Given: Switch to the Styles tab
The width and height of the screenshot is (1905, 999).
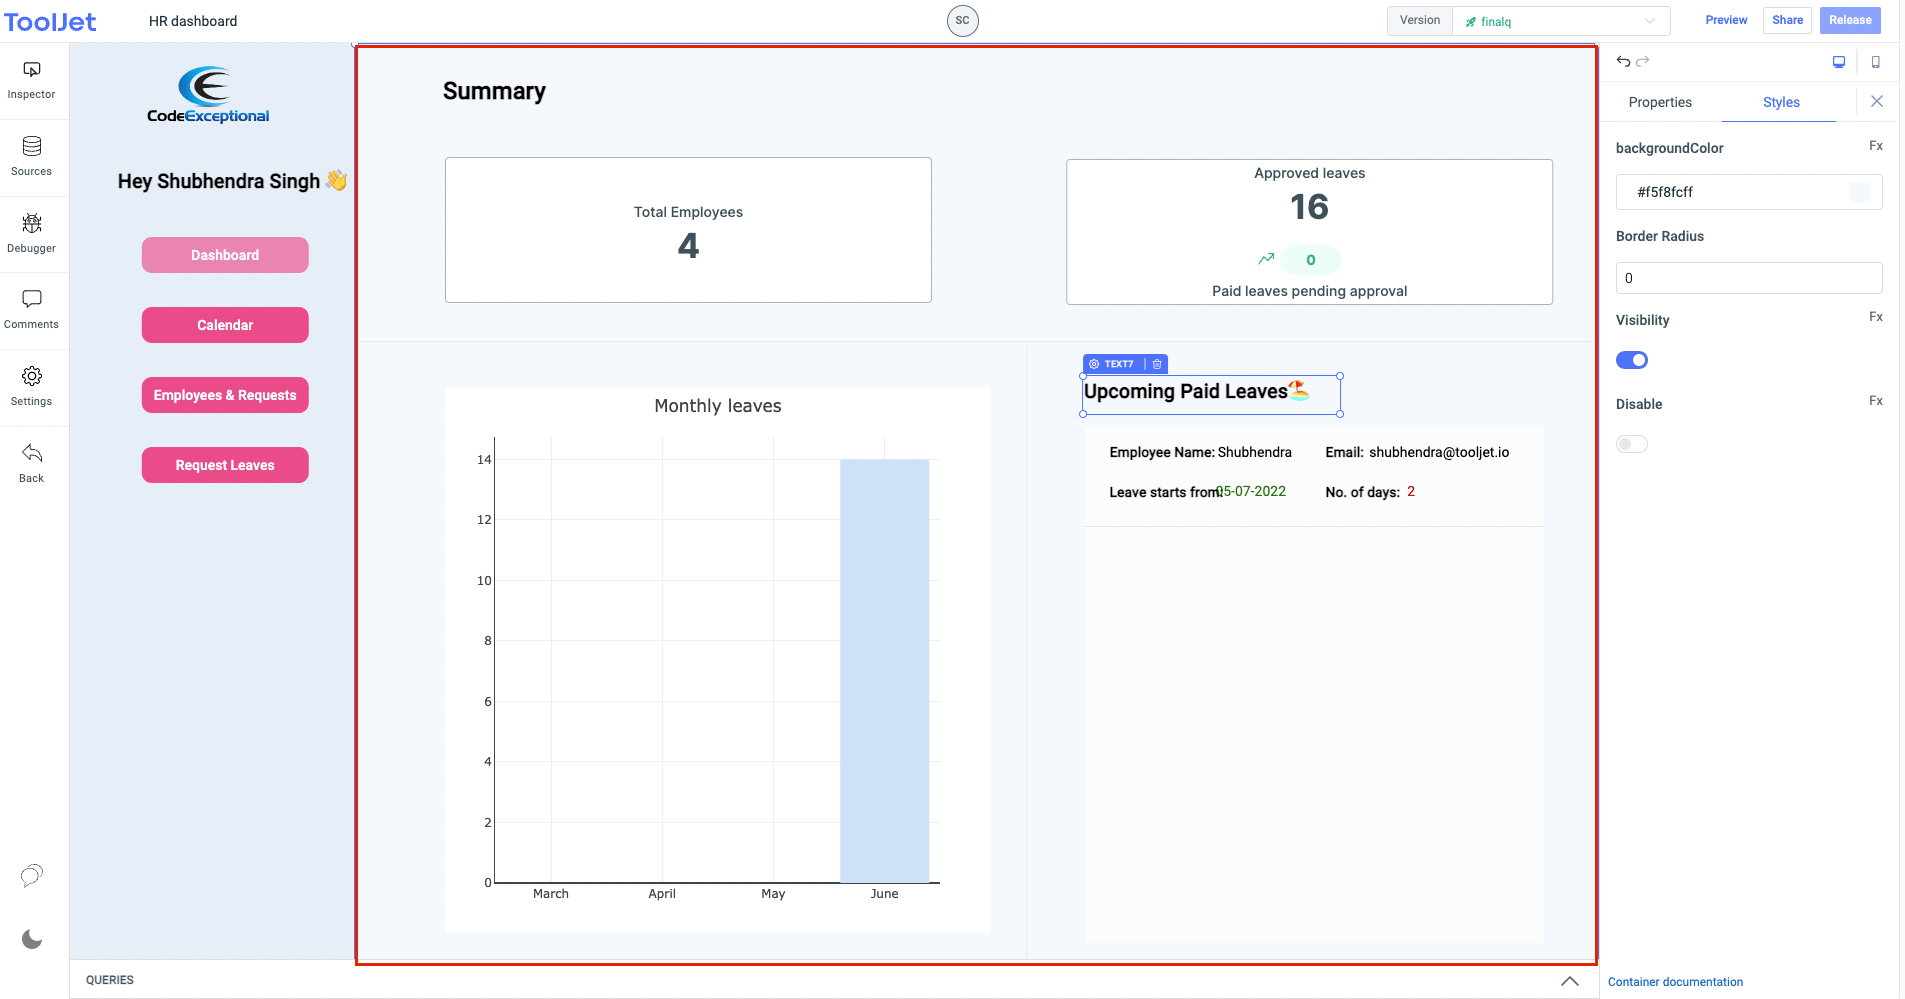Looking at the screenshot, I should click(x=1781, y=102).
